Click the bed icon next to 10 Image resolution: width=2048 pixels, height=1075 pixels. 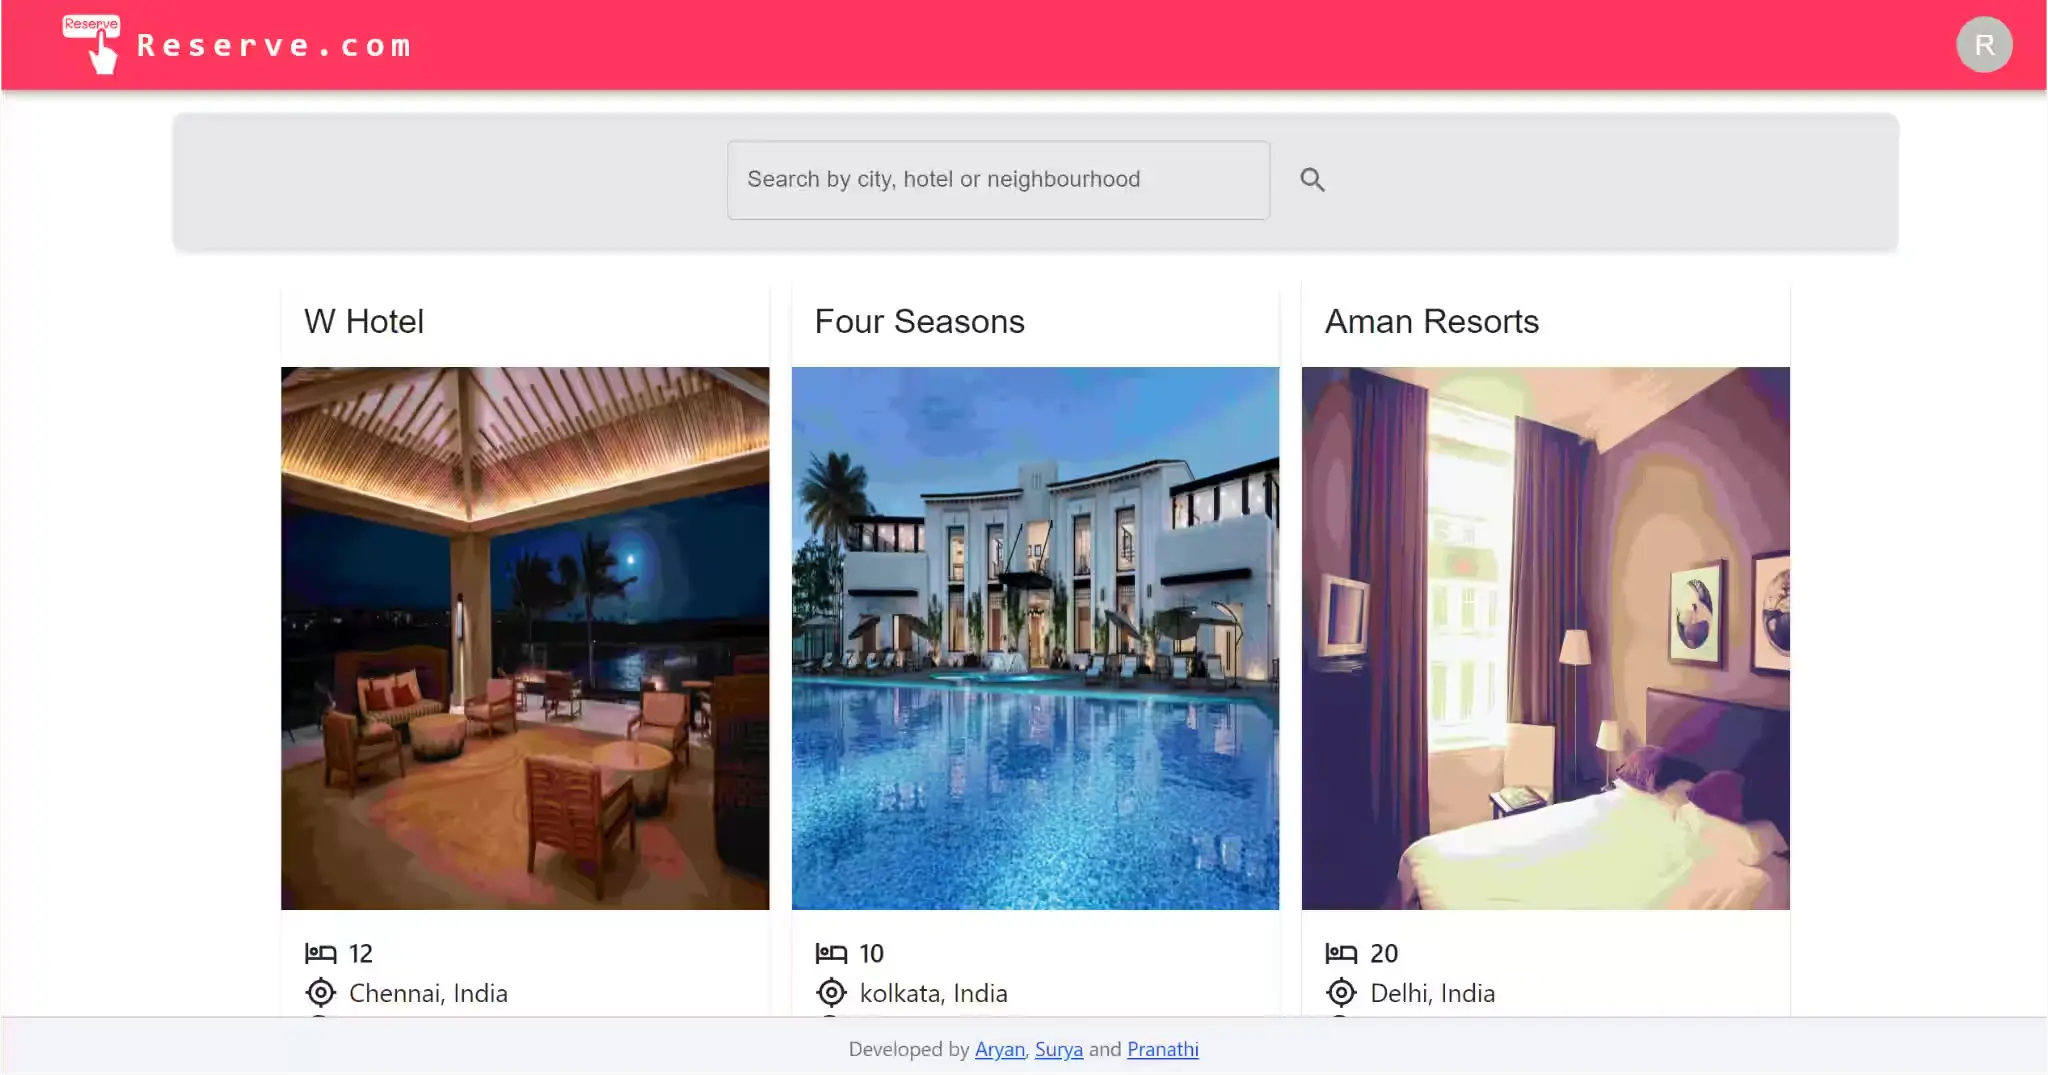pos(831,953)
